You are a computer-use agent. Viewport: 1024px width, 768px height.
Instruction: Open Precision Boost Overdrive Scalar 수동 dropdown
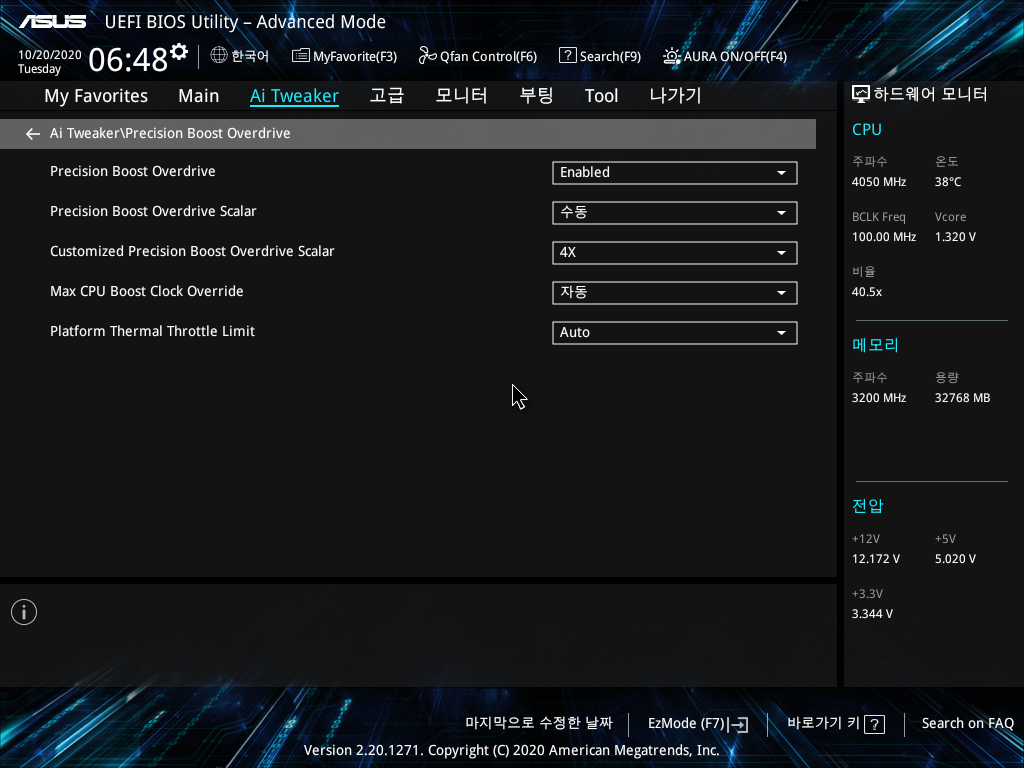pos(675,213)
